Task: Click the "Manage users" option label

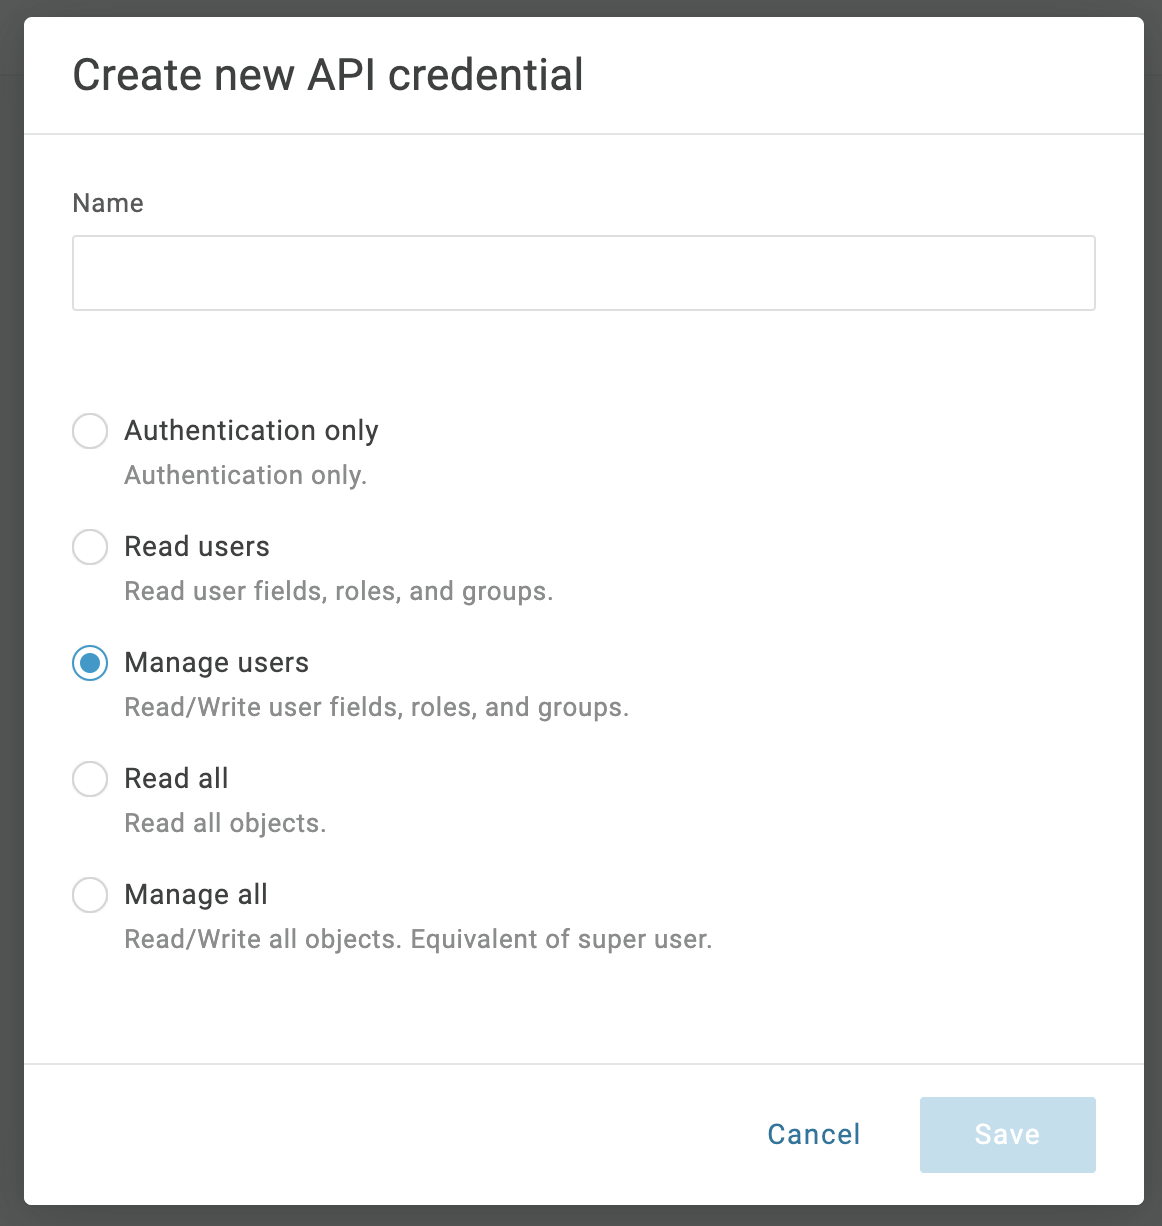Action: [216, 663]
